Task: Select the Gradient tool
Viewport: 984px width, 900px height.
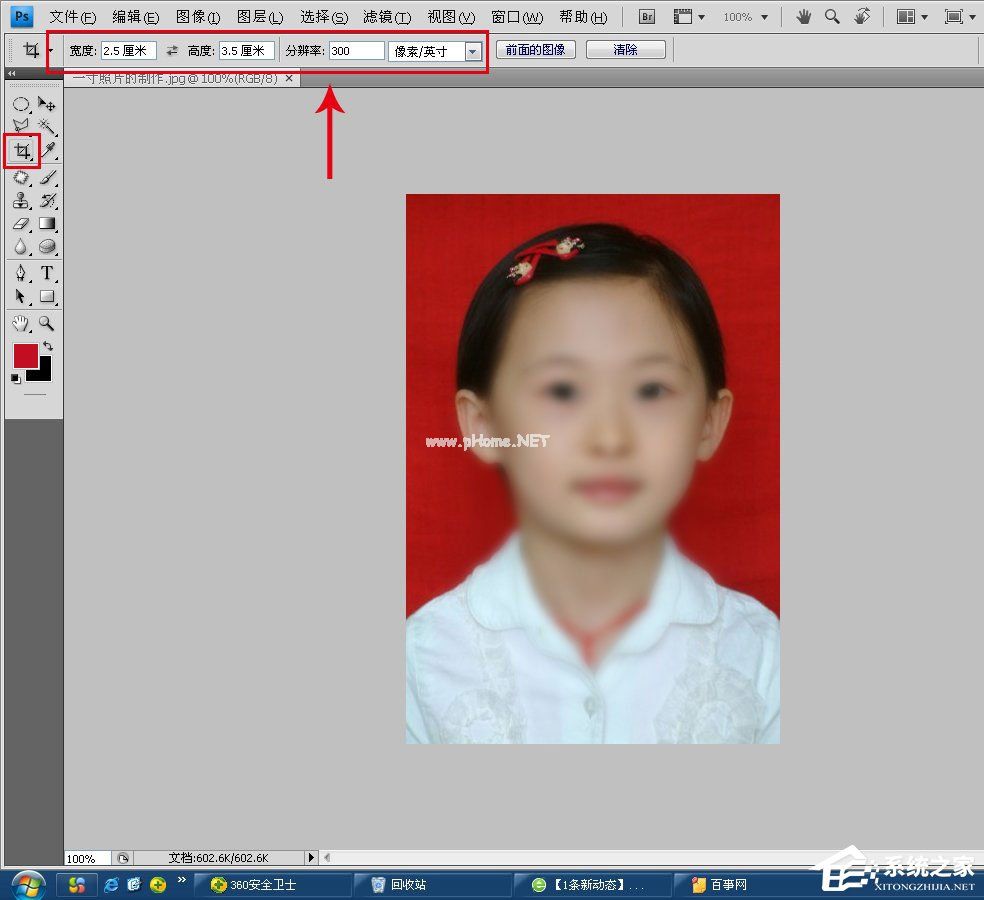Action: click(x=47, y=224)
